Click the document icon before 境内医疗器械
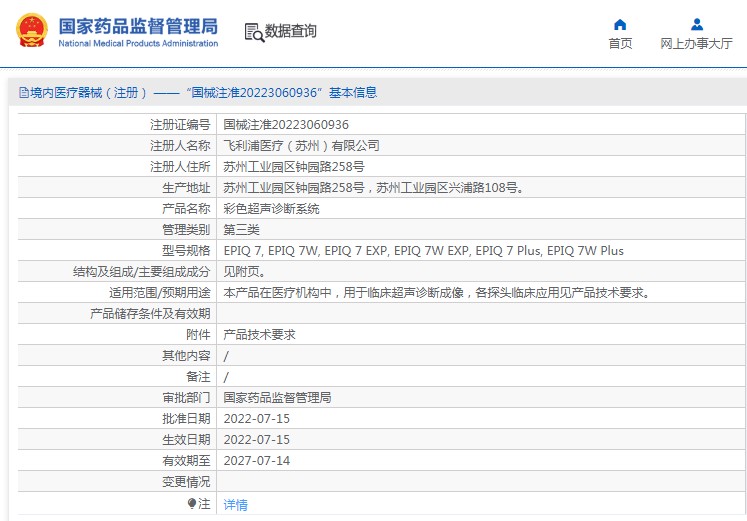This screenshot has width=747, height=521. click(x=24, y=92)
